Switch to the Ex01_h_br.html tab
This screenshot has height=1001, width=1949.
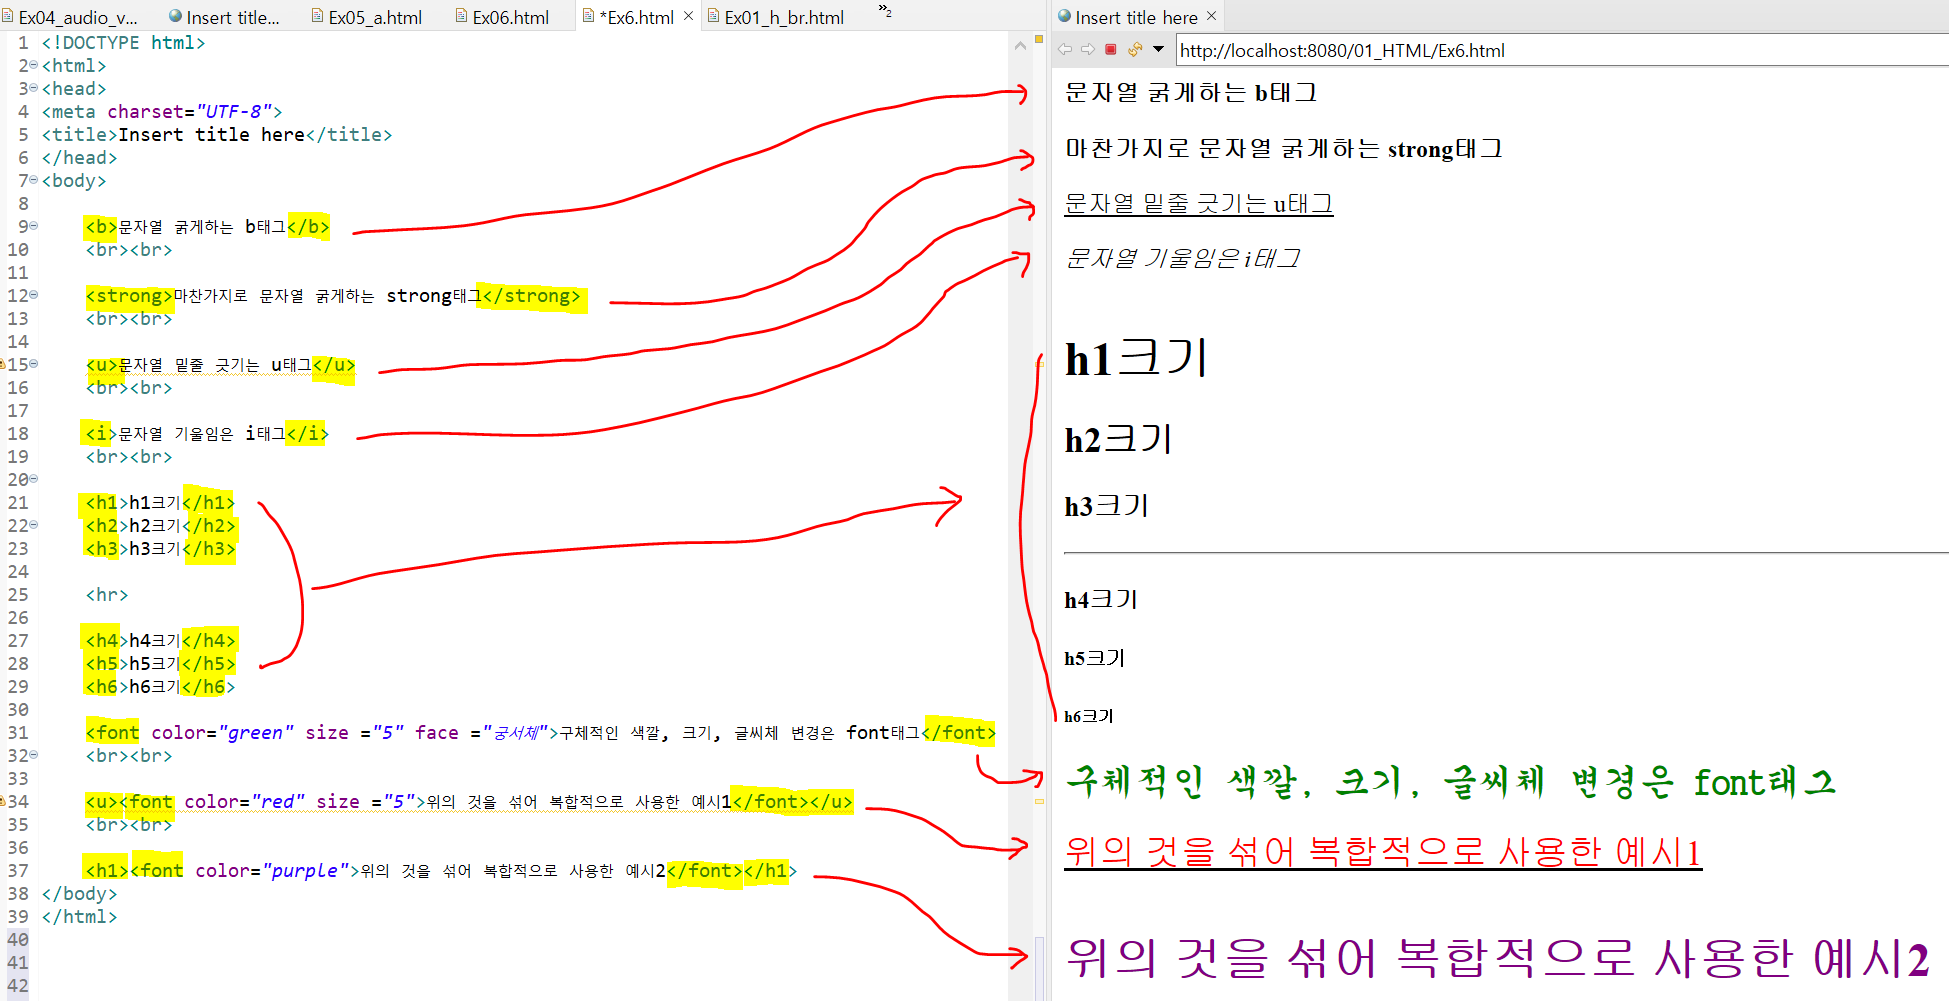click(x=777, y=17)
